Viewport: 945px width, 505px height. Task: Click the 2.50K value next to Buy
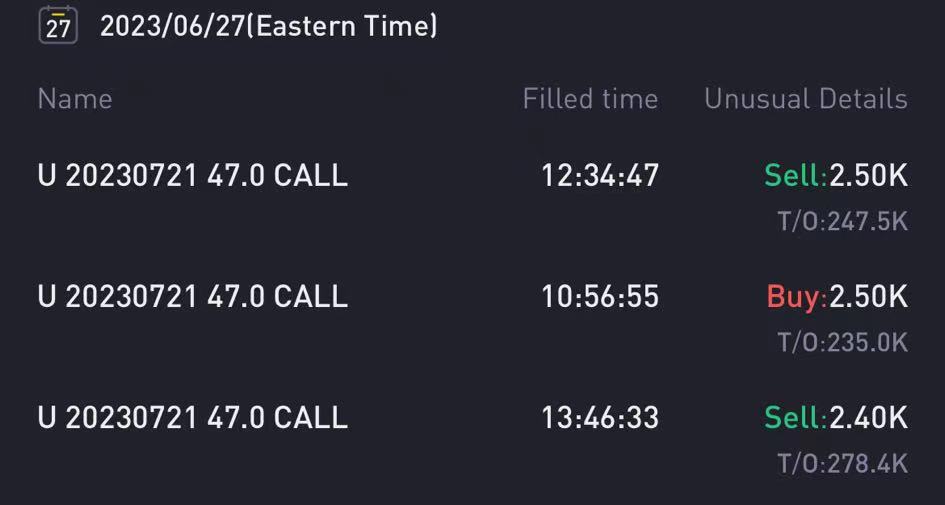tap(868, 297)
